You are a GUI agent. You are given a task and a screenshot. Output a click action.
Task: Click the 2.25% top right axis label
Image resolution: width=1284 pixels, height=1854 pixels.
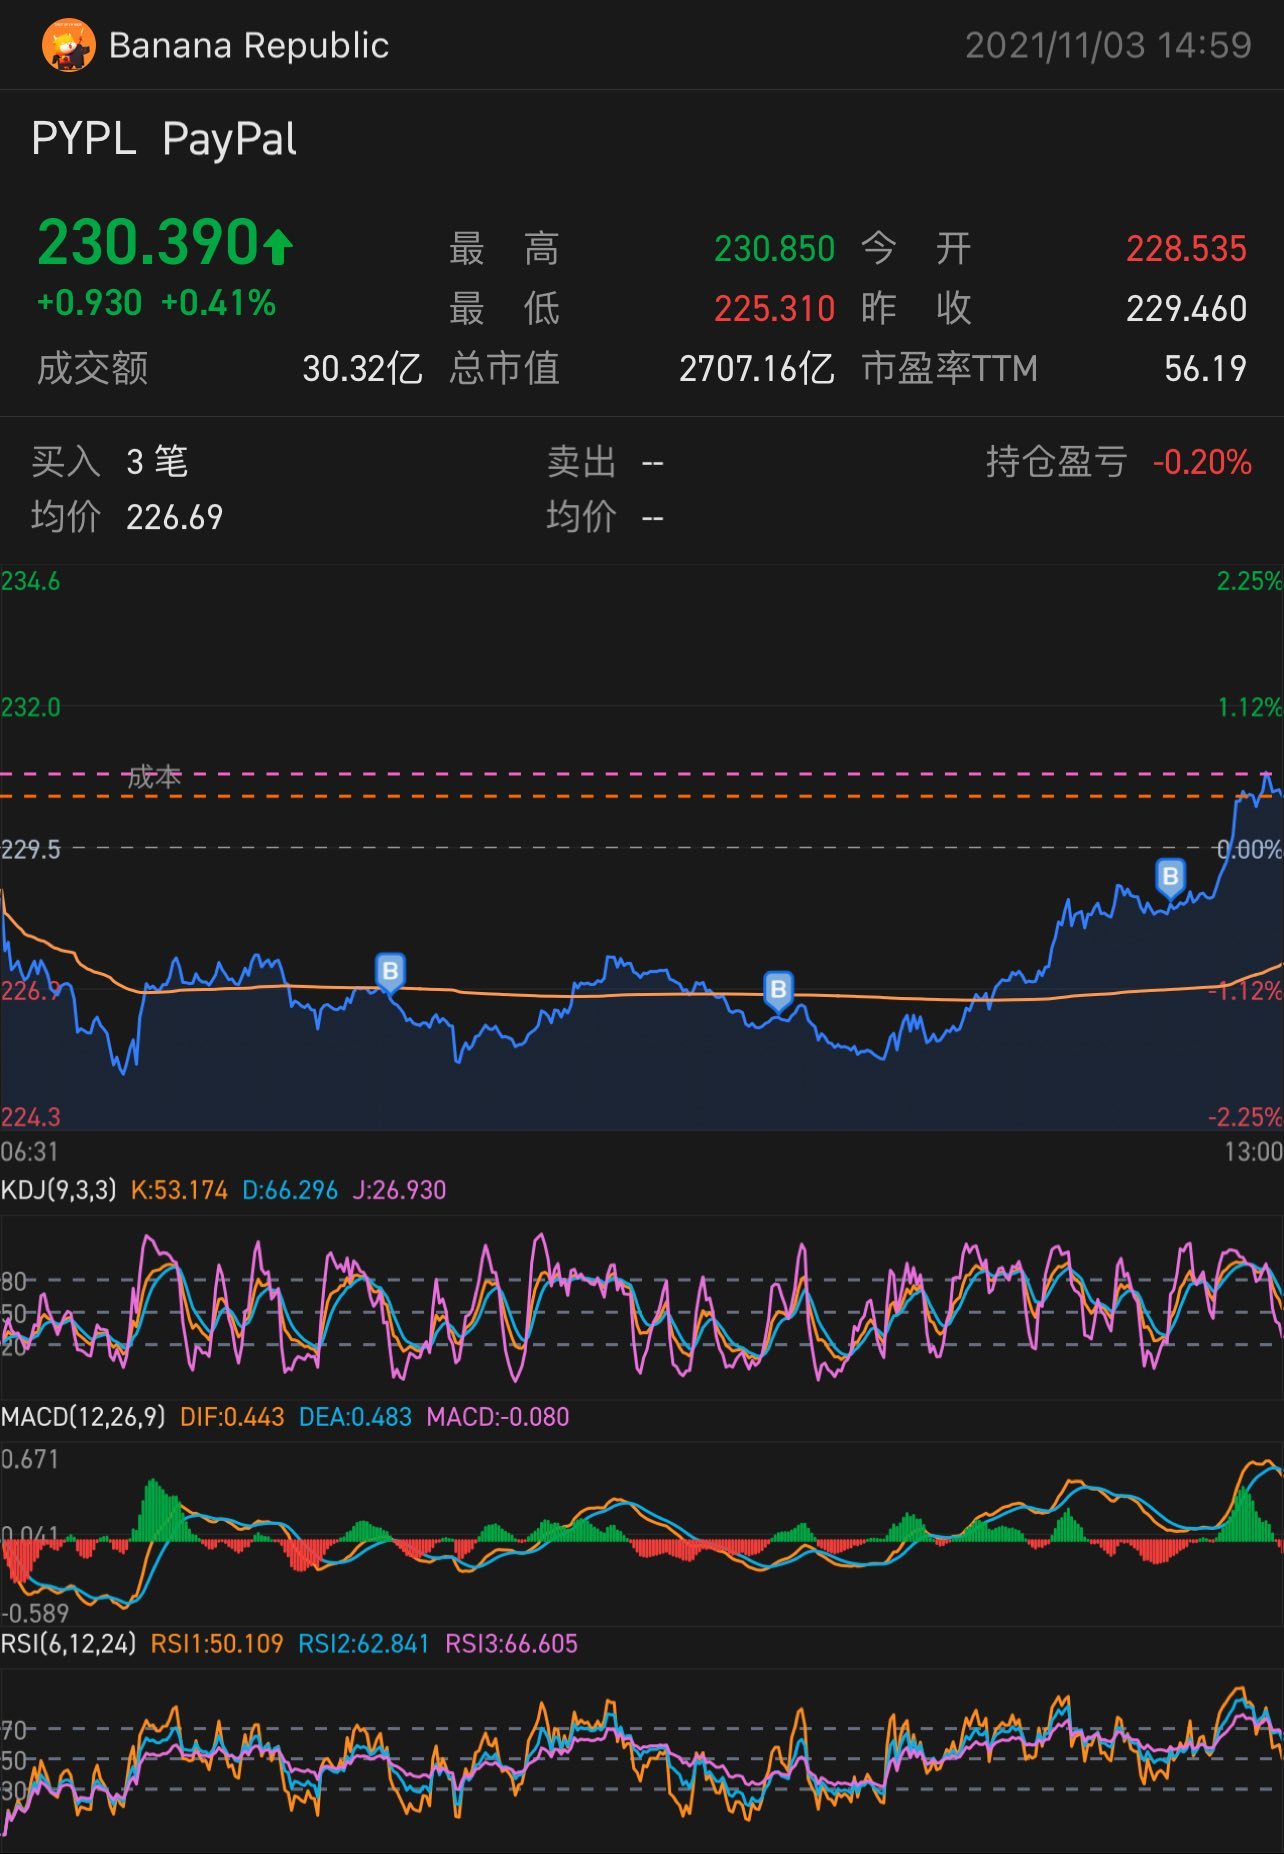(1249, 581)
